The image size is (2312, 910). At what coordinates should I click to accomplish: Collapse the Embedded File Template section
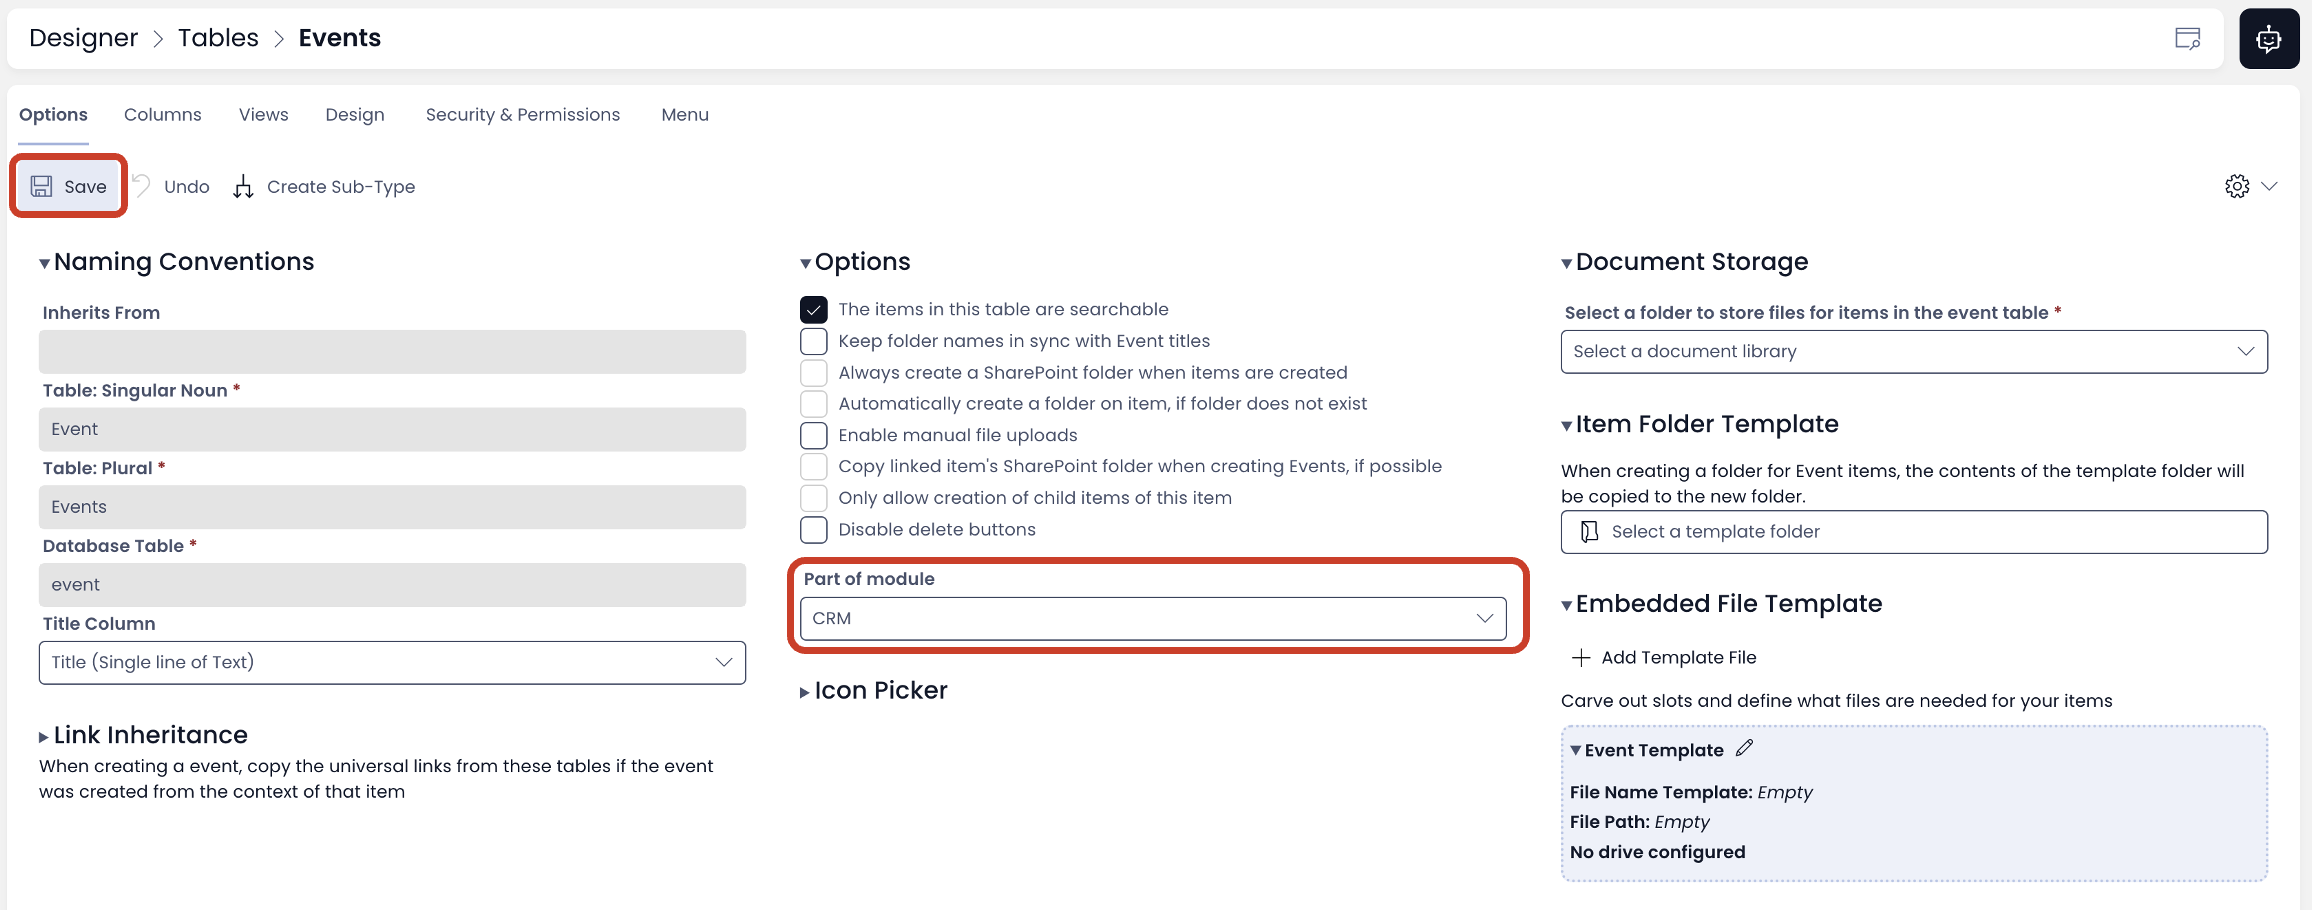pyautogui.click(x=1722, y=604)
